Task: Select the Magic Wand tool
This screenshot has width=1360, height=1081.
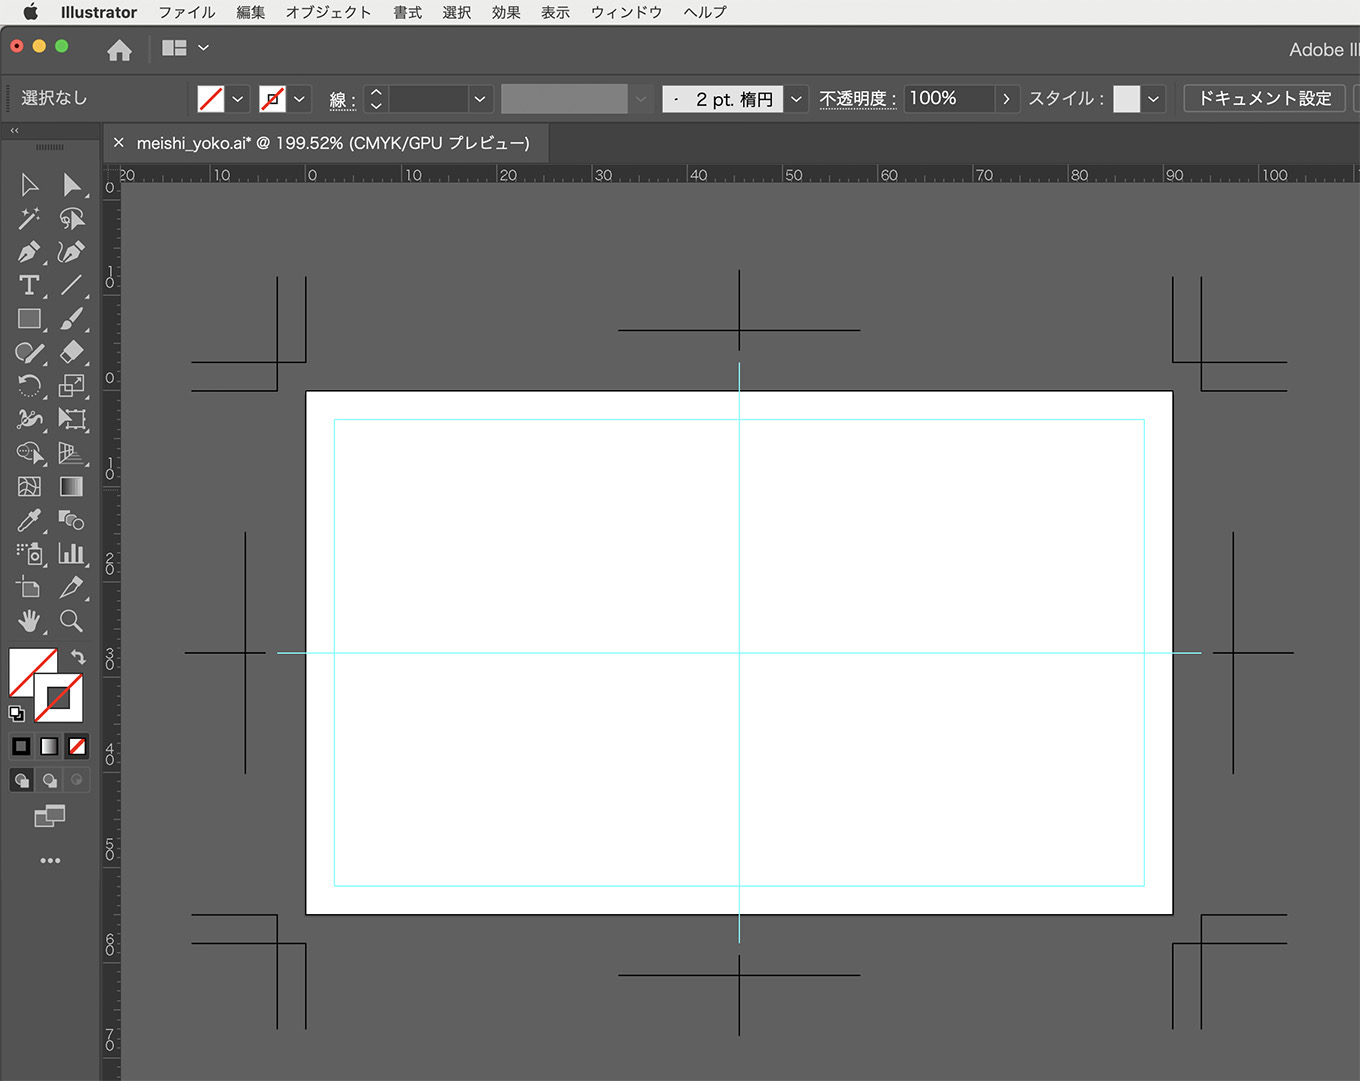Action: pyautogui.click(x=29, y=218)
